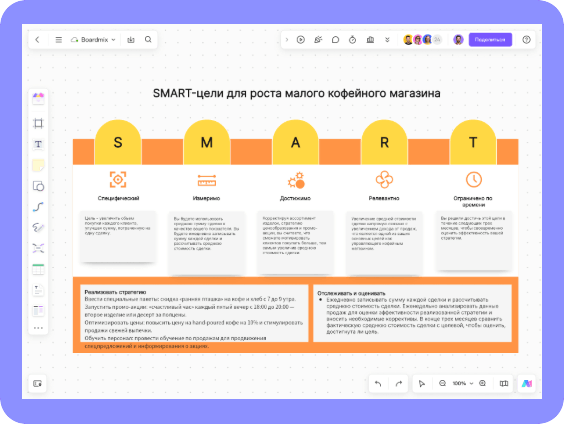
Task: Open the templates colorful icon in sidebar
Action: [38, 98]
